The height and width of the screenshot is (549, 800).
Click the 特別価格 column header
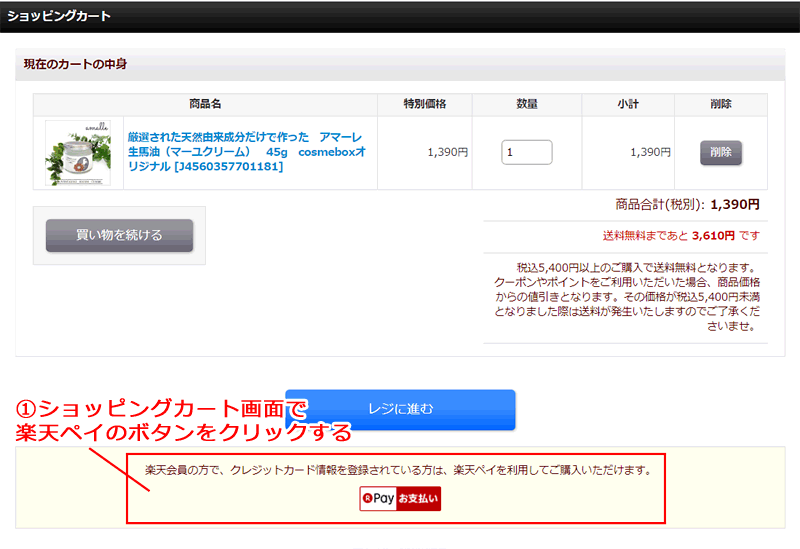click(x=424, y=104)
